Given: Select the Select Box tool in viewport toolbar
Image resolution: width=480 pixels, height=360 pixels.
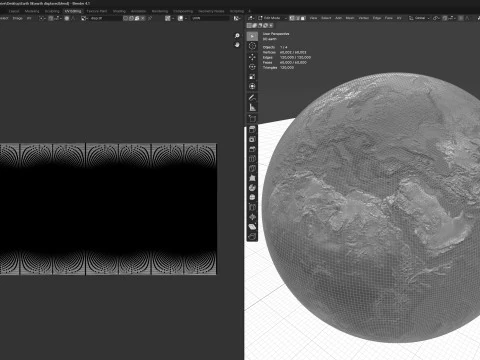Looking at the screenshot, I should pos(252,36).
